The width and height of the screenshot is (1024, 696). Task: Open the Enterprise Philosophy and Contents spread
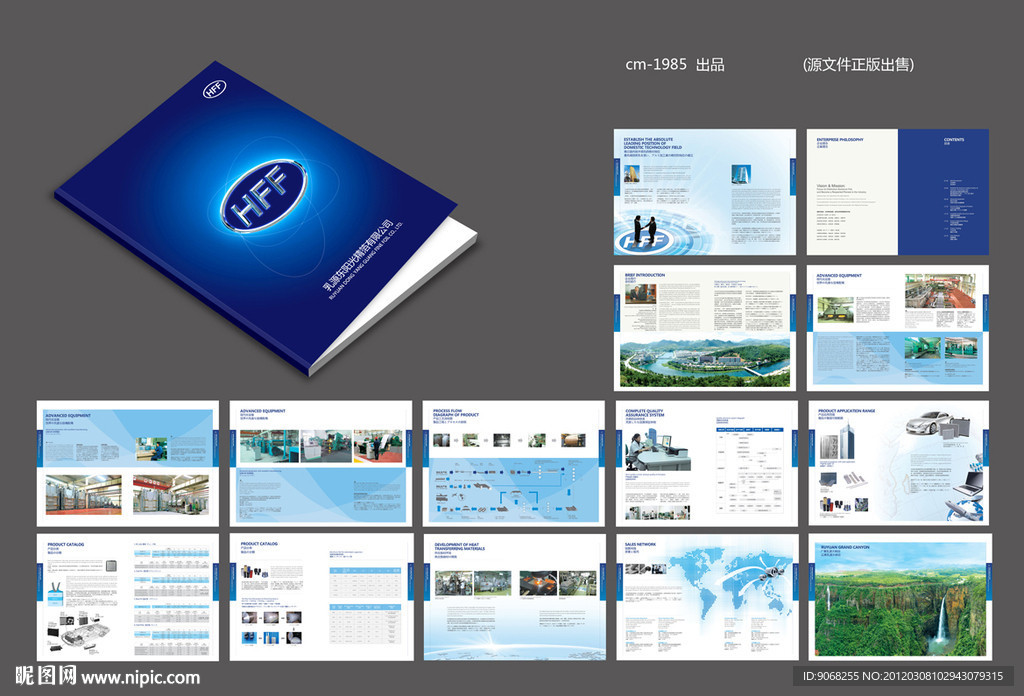(x=897, y=192)
